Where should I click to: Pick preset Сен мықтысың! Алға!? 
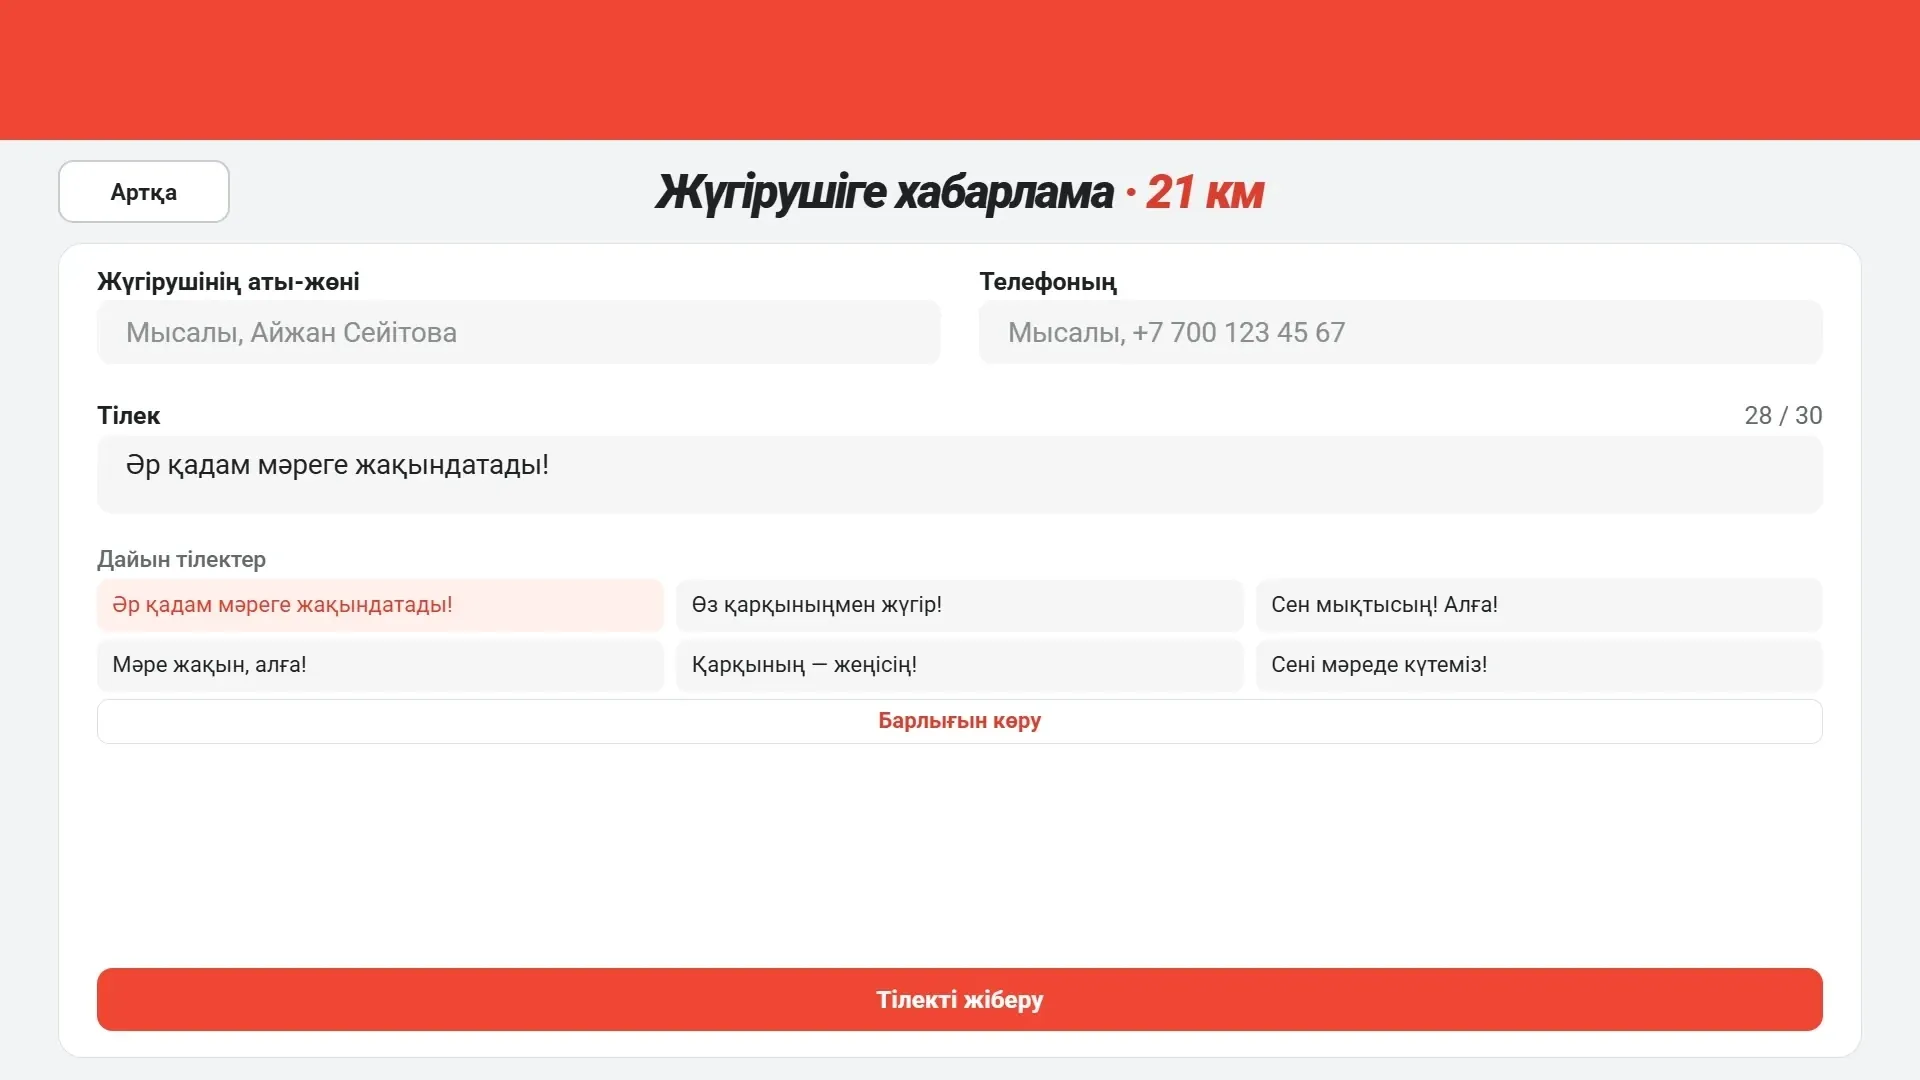[x=1539, y=605]
